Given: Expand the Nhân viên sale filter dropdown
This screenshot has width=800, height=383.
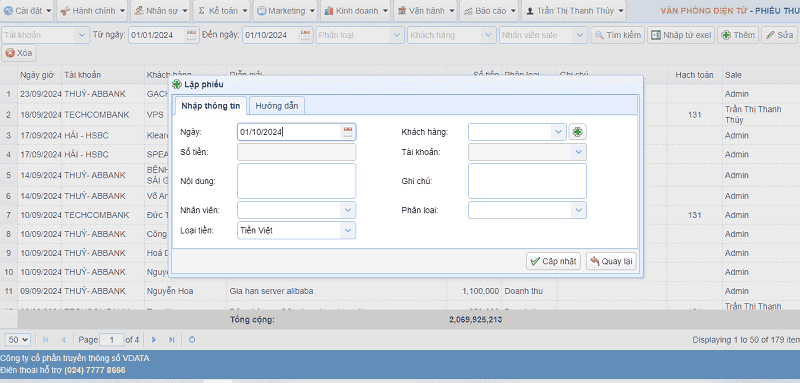Looking at the screenshot, I should [x=580, y=35].
